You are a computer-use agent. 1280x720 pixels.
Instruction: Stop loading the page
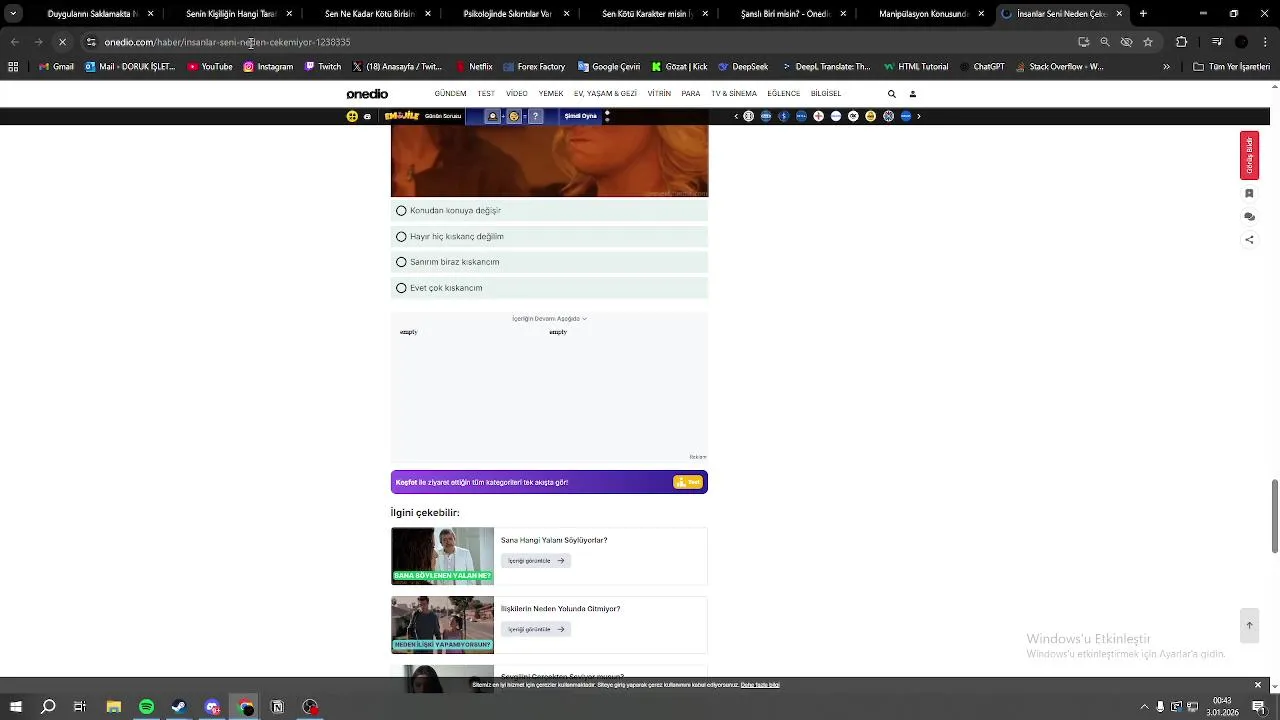coord(62,42)
